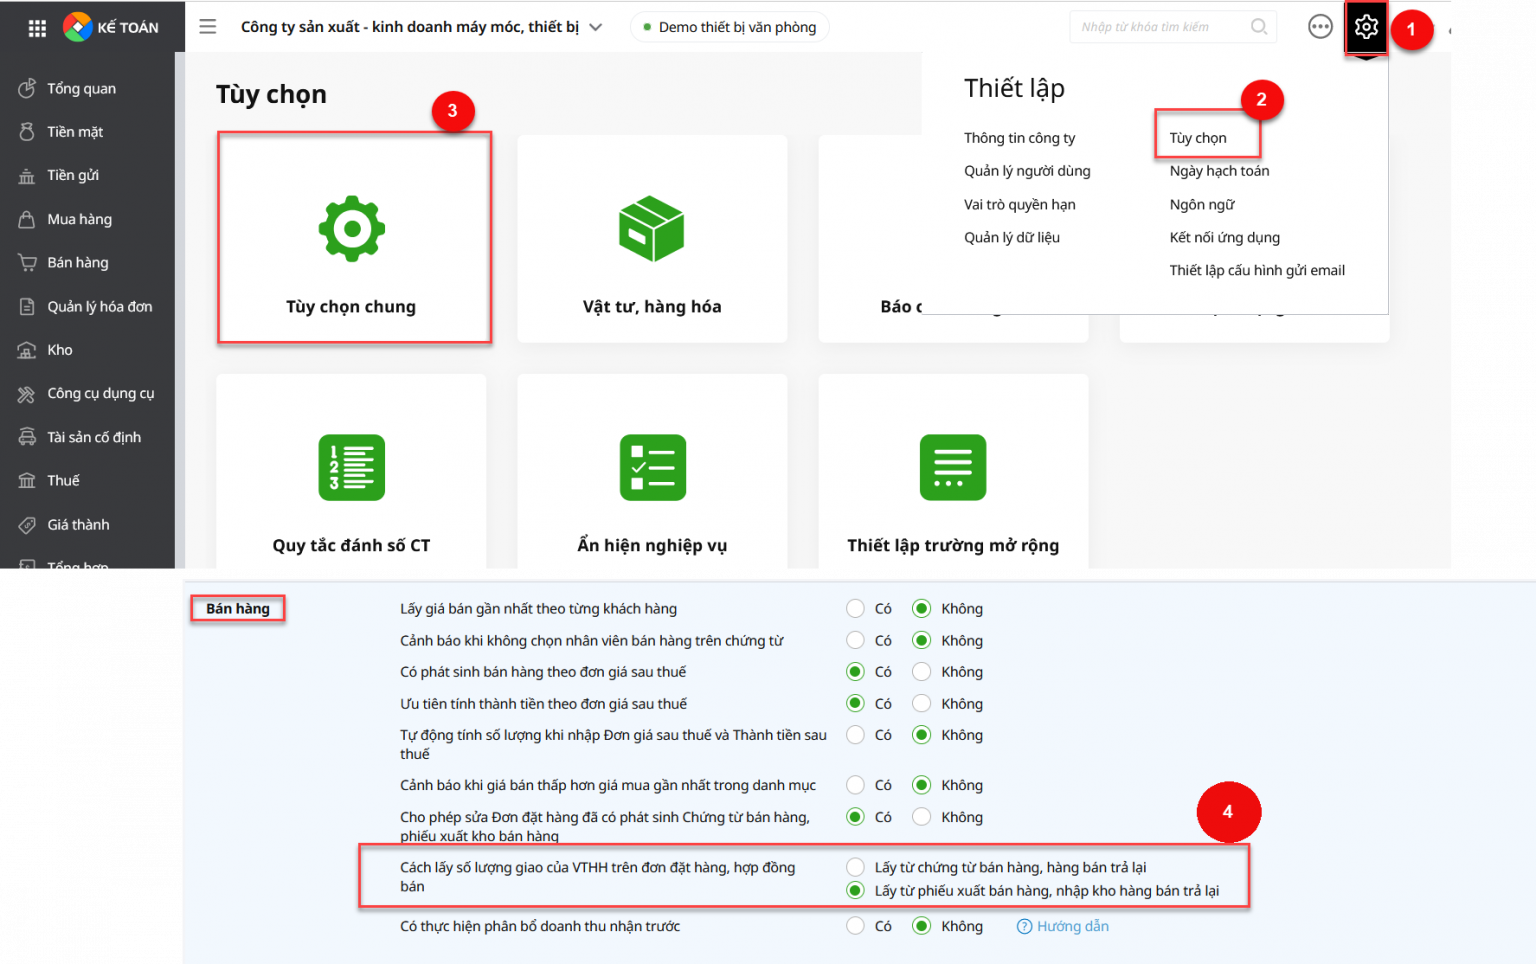The height and width of the screenshot is (964, 1536).
Task: Open the settings gear icon
Action: (1366, 27)
